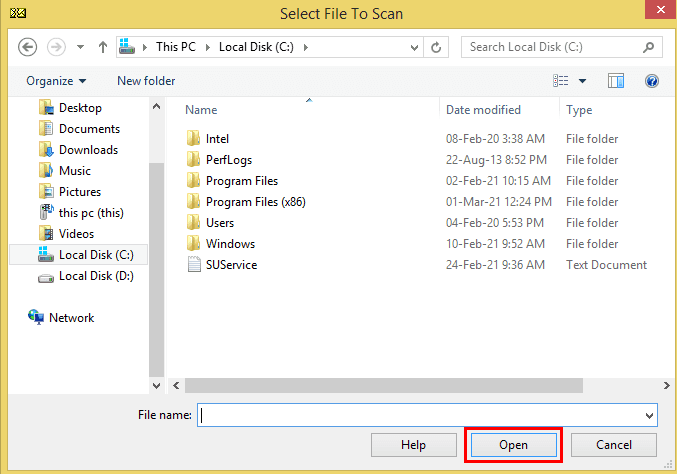The height and width of the screenshot is (474, 677).
Task: Select the SUService text document
Action: [231, 265]
